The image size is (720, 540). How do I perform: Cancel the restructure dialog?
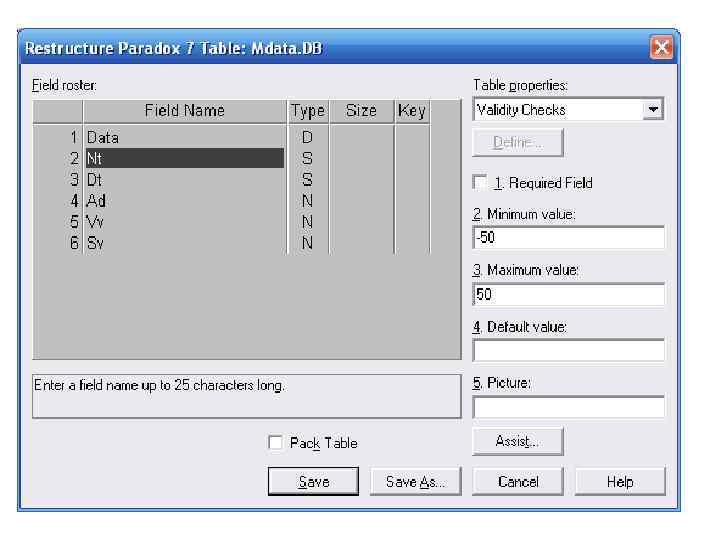pyautogui.click(x=518, y=481)
